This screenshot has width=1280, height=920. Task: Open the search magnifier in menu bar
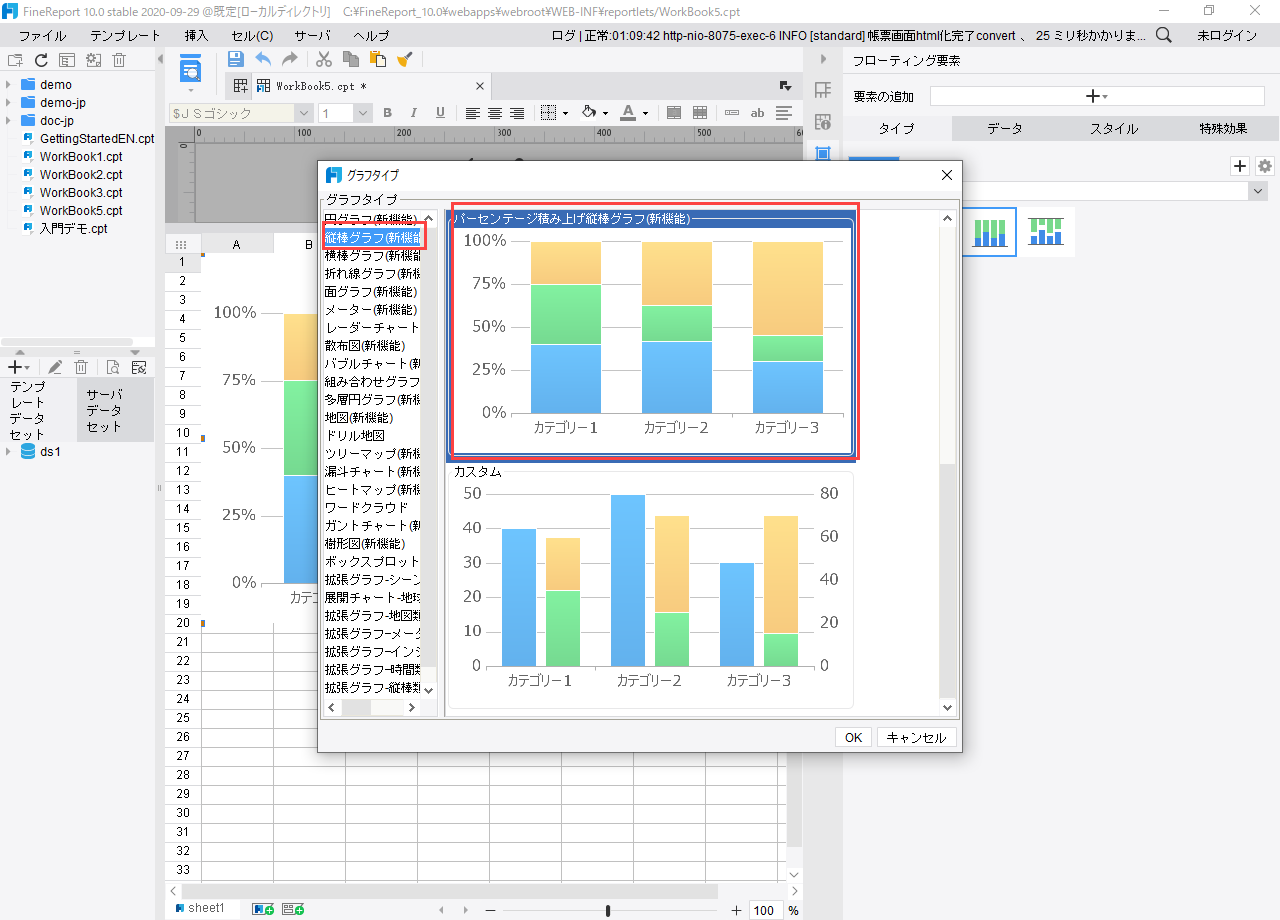tap(1164, 35)
